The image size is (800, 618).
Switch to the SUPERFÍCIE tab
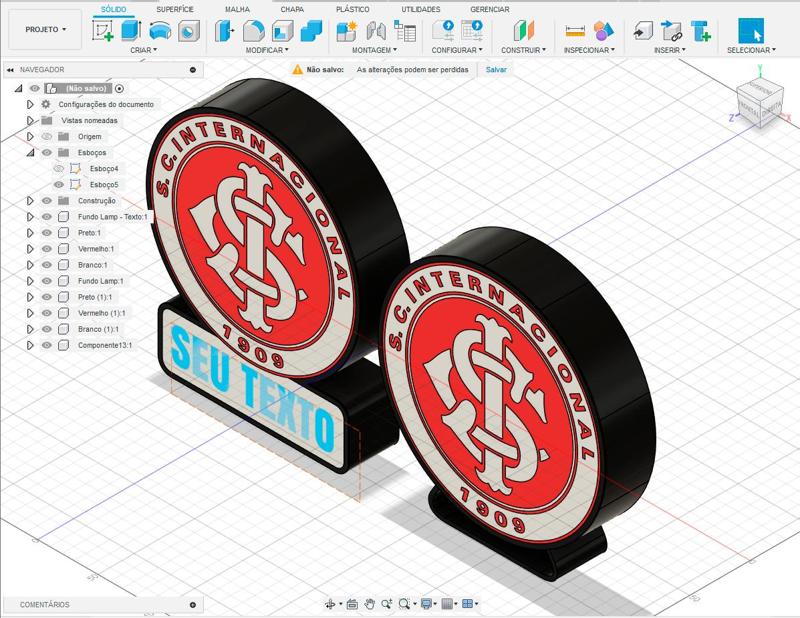[175, 9]
